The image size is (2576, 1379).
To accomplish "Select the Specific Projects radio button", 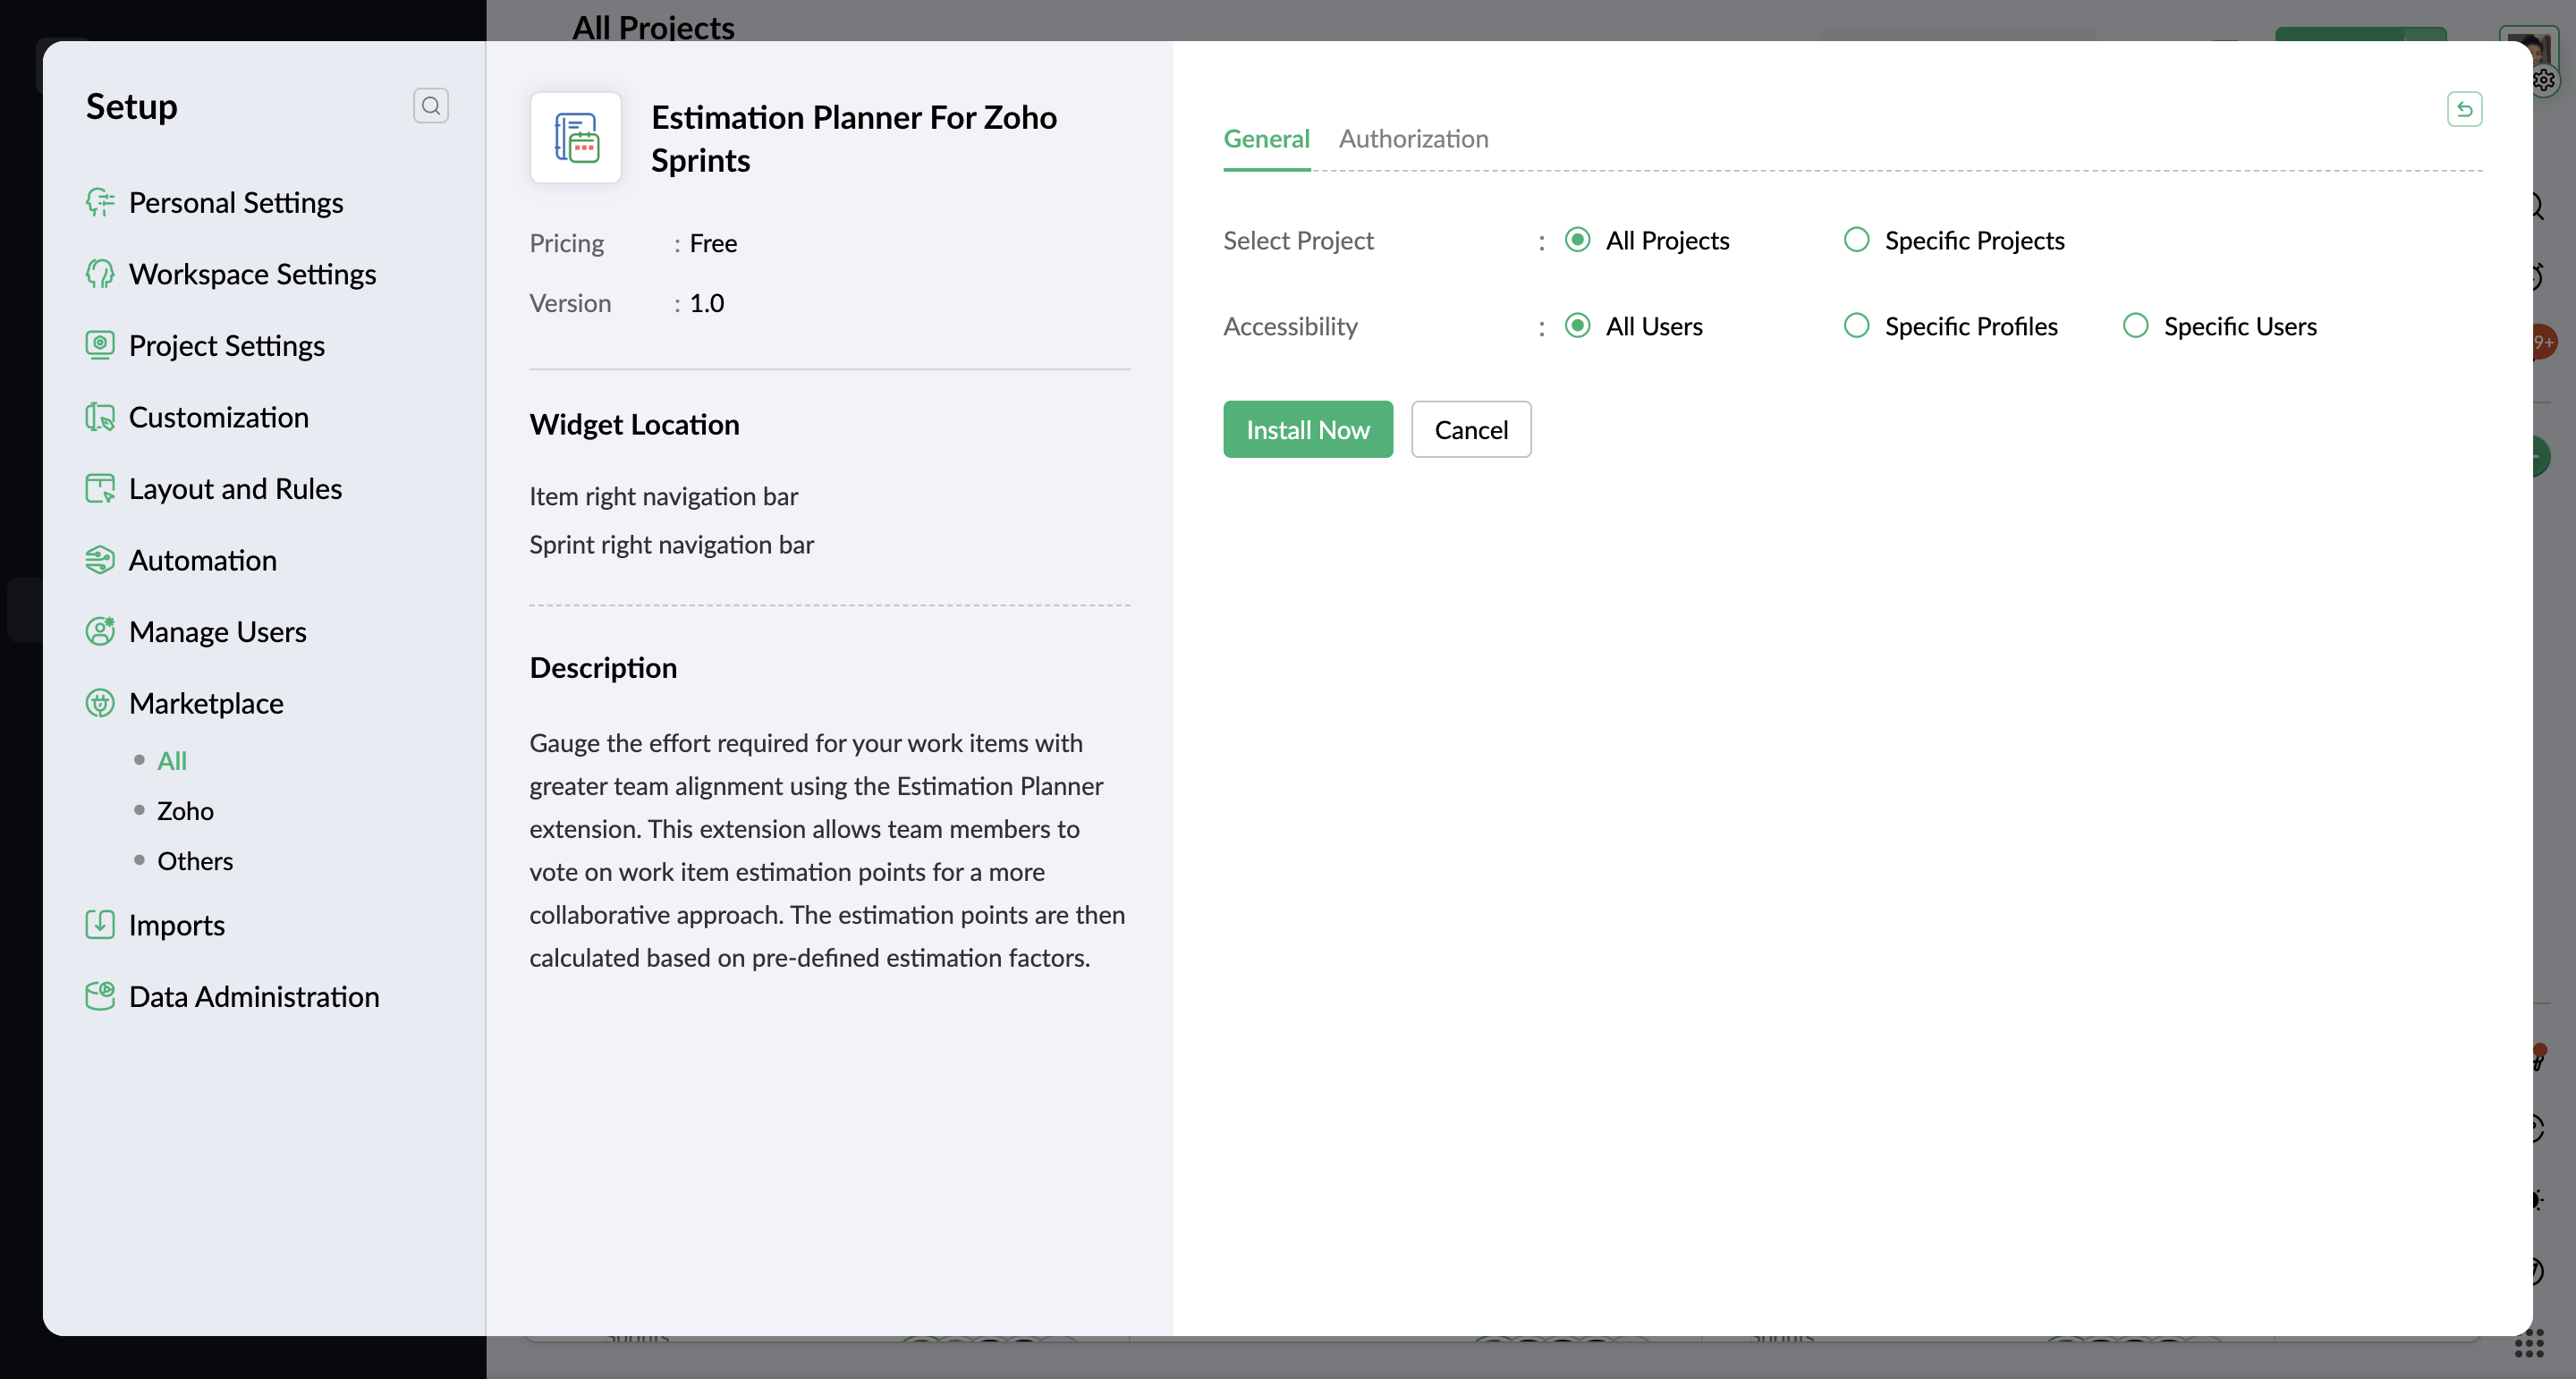I will click(1856, 240).
